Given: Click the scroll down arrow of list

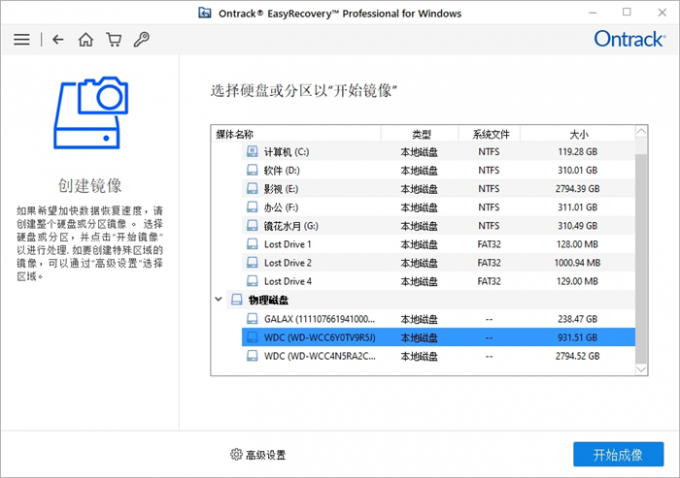Looking at the screenshot, I should [x=641, y=369].
